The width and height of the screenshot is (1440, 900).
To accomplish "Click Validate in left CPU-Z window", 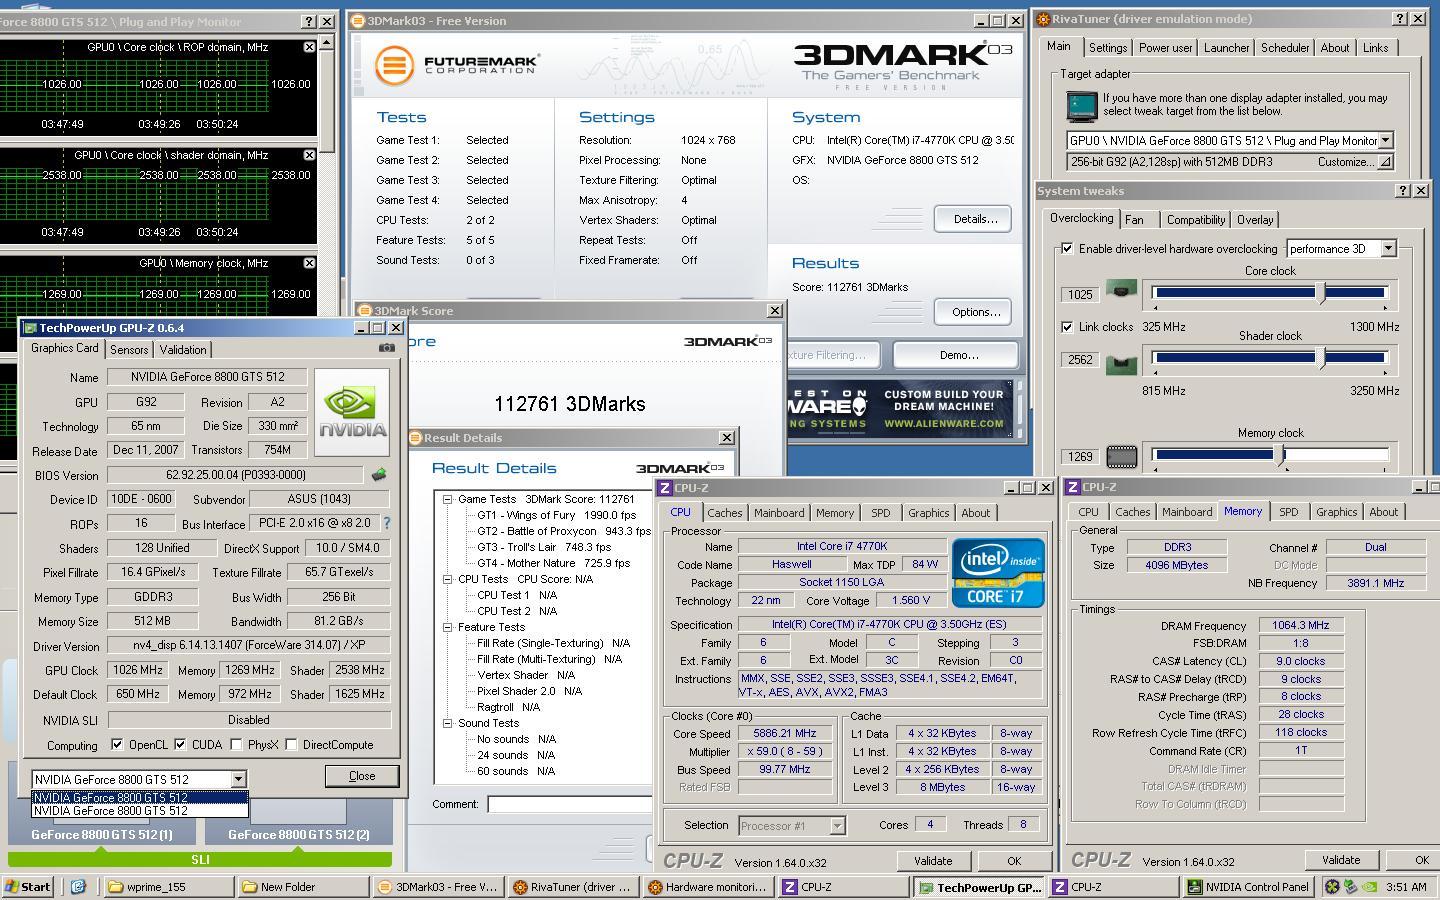I will click(933, 861).
